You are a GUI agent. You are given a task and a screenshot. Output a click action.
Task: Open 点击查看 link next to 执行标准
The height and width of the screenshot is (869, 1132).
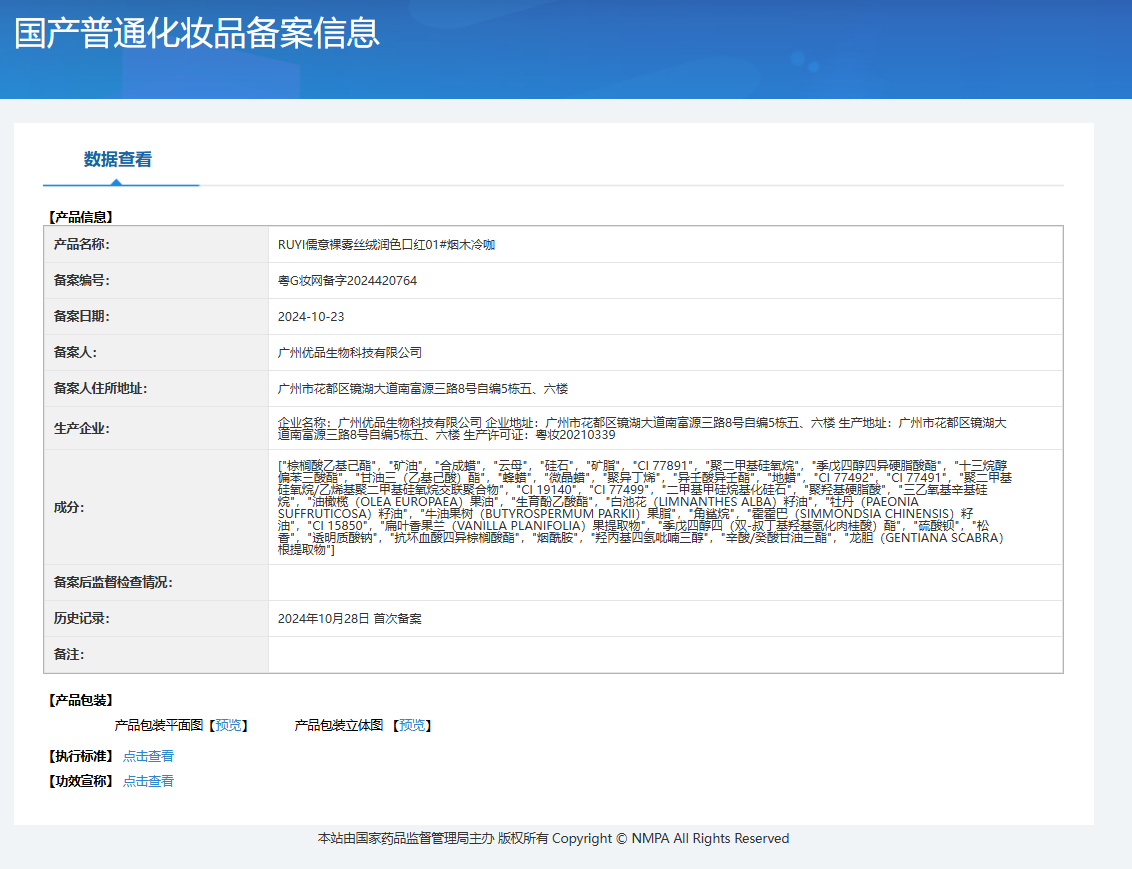coord(148,756)
